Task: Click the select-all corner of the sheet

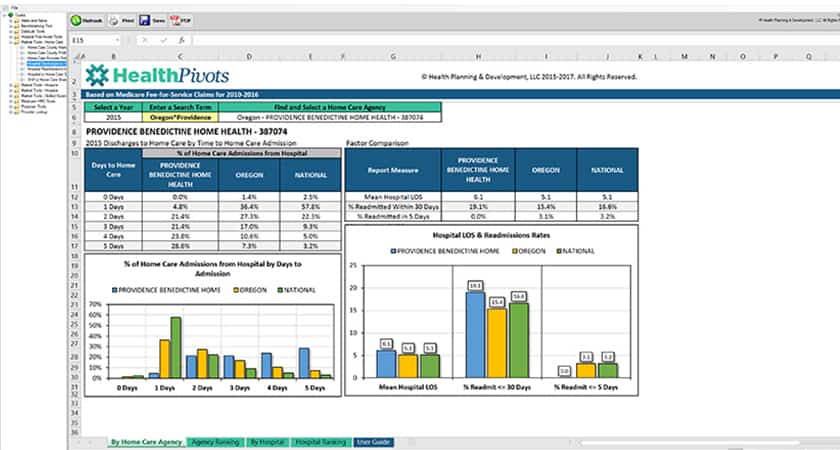Action: coord(77,56)
